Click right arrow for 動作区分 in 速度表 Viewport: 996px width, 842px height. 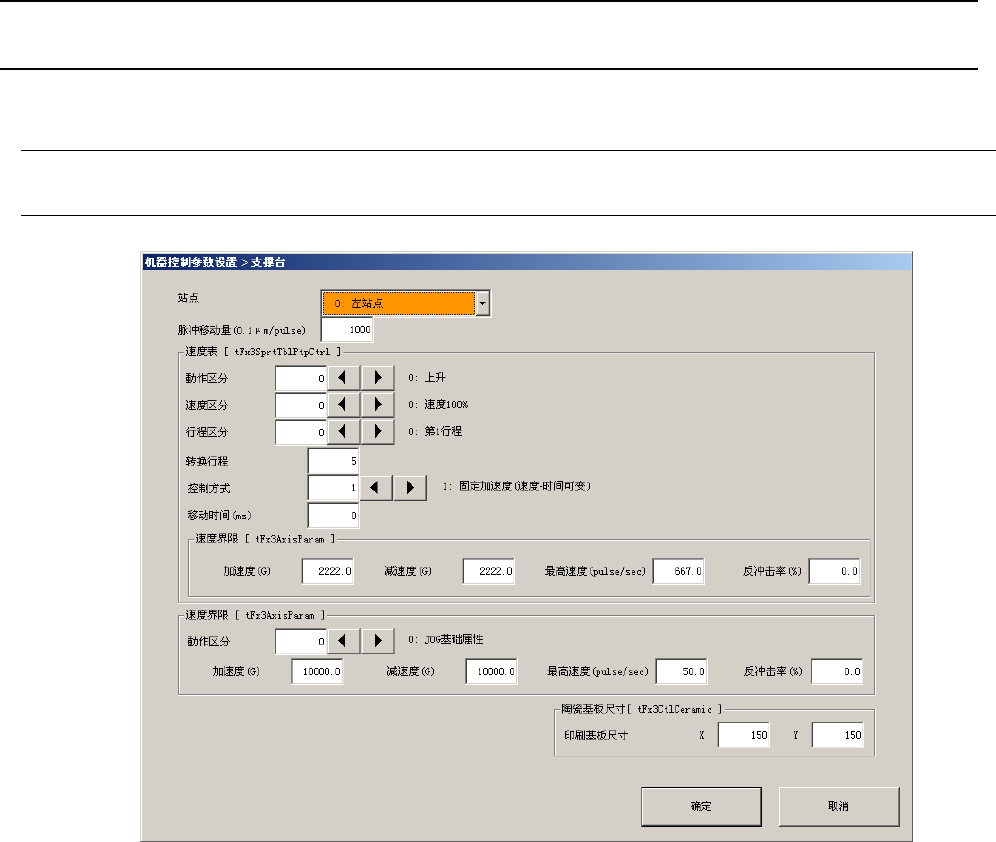pos(377,379)
